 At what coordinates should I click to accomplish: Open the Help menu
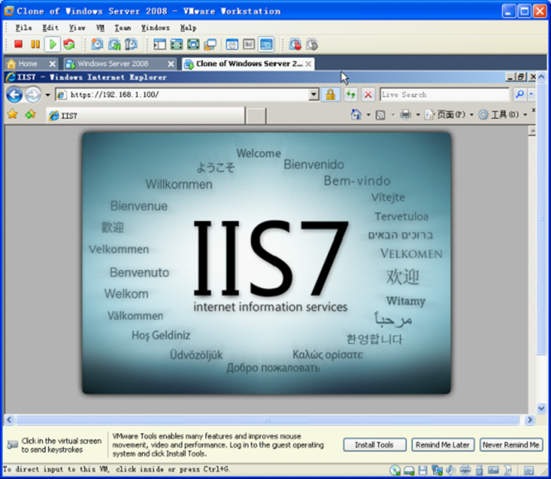188,28
